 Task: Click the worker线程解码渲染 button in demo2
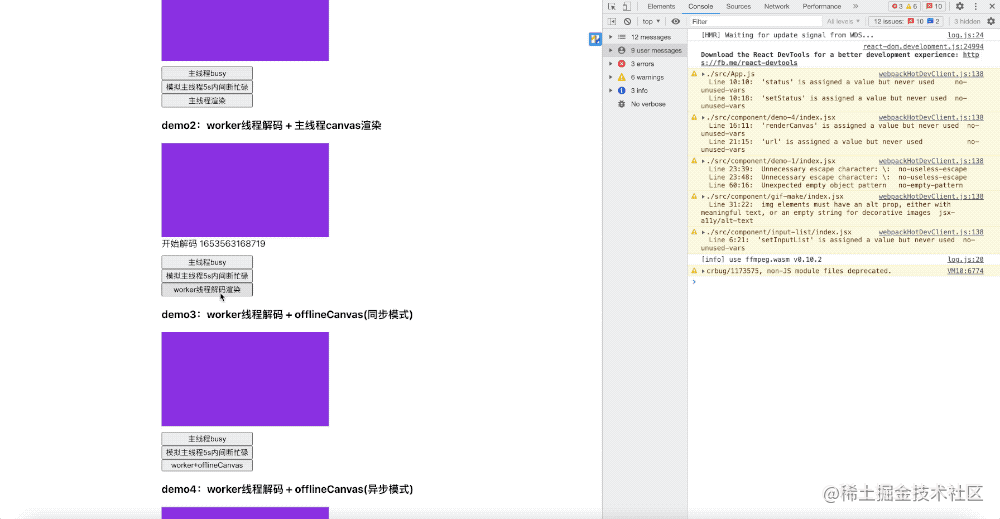pyautogui.click(x=207, y=289)
